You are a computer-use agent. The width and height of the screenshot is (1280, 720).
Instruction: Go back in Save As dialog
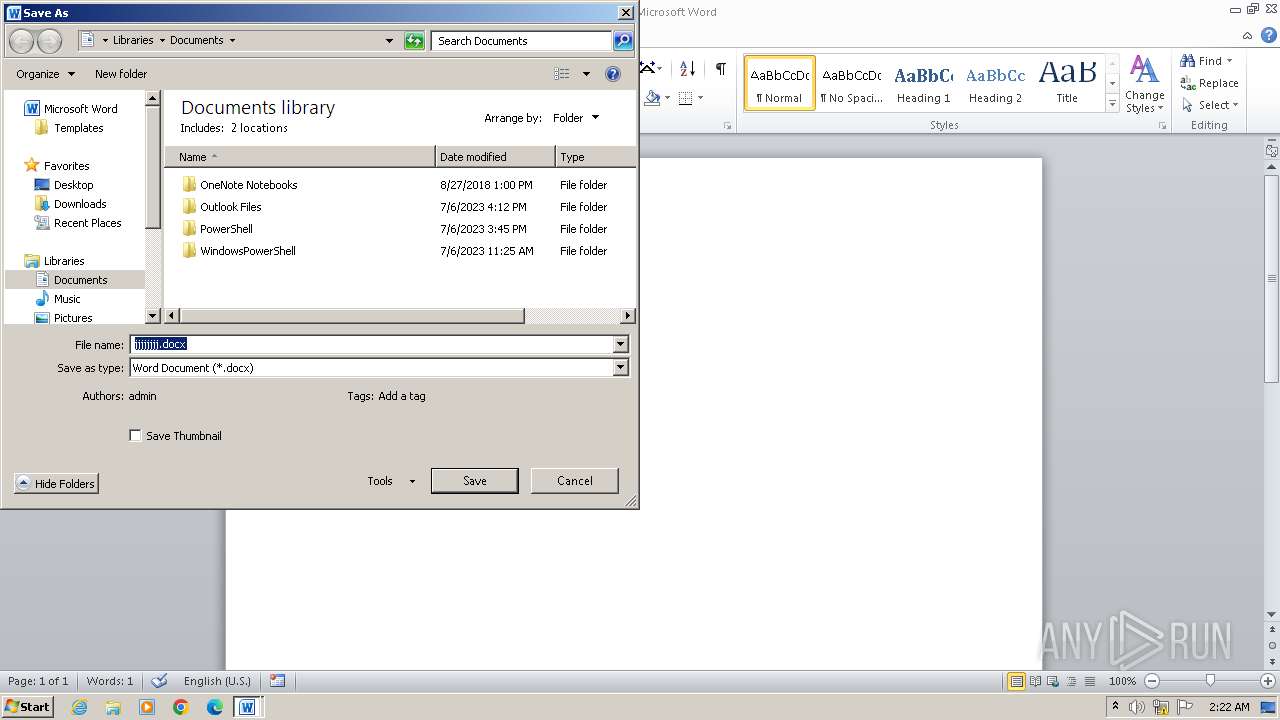[x=21, y=41]
